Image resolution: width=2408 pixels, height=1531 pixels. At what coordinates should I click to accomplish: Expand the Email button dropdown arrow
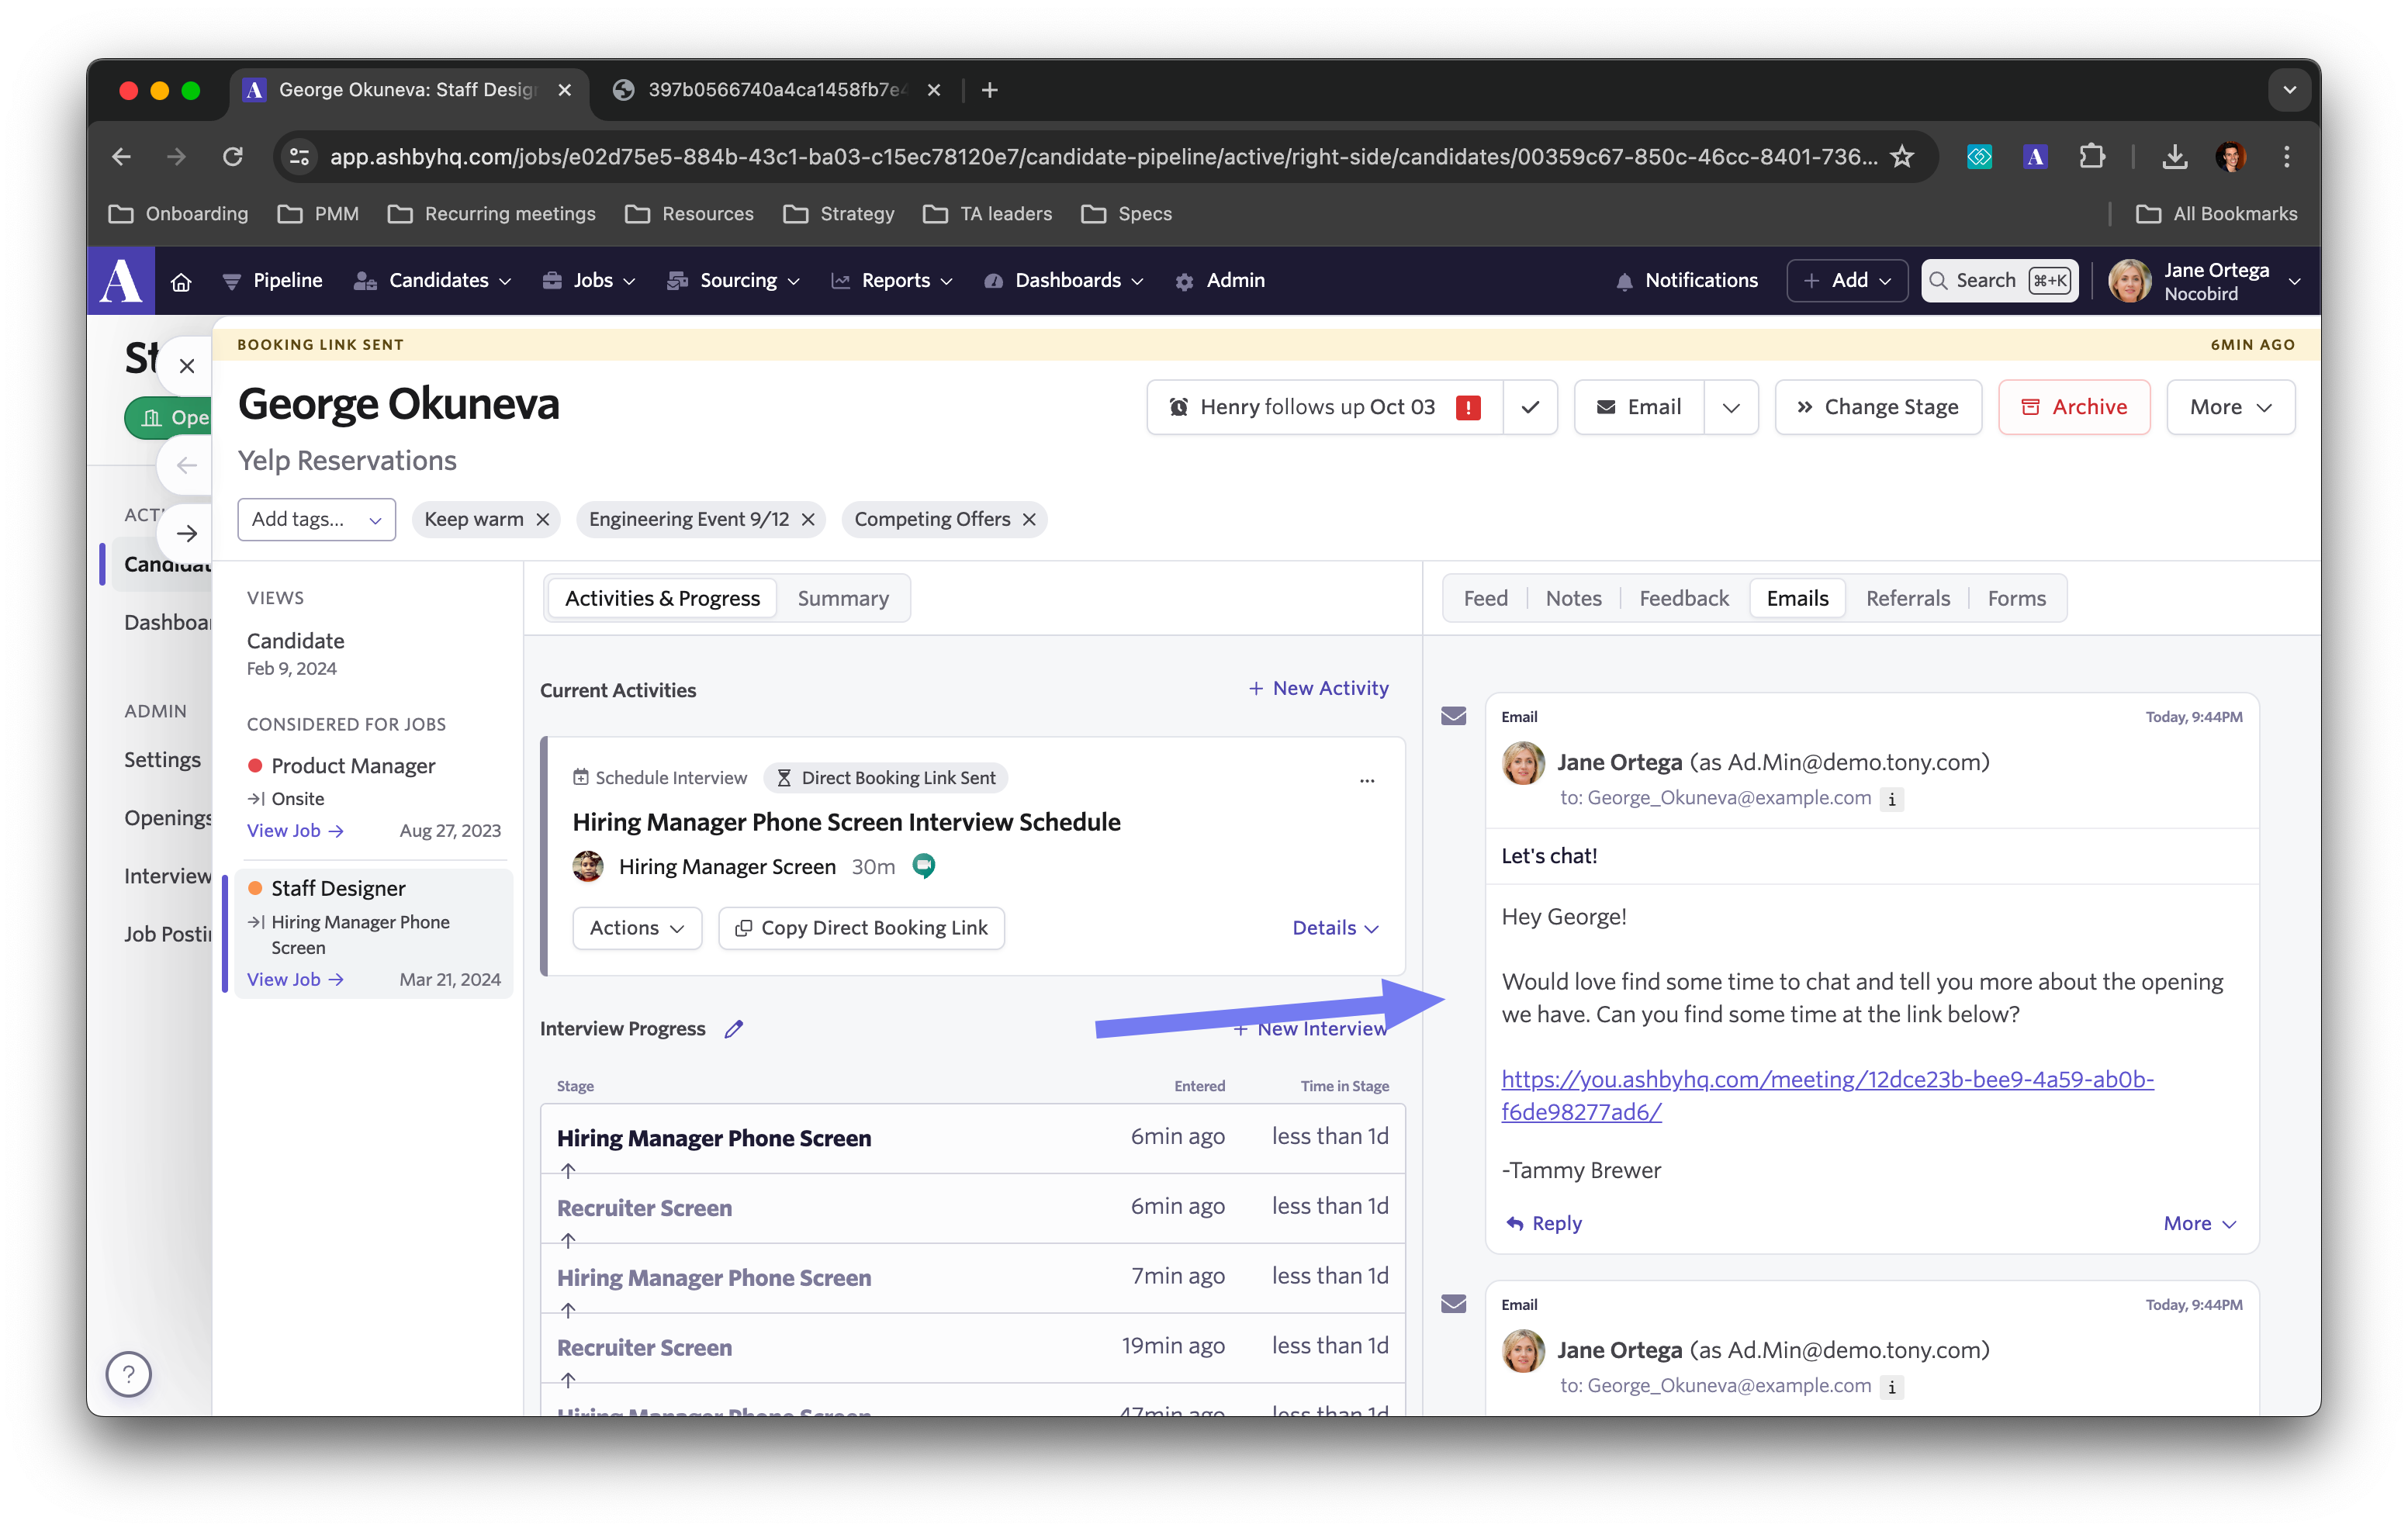click(x=1731, y=407)
